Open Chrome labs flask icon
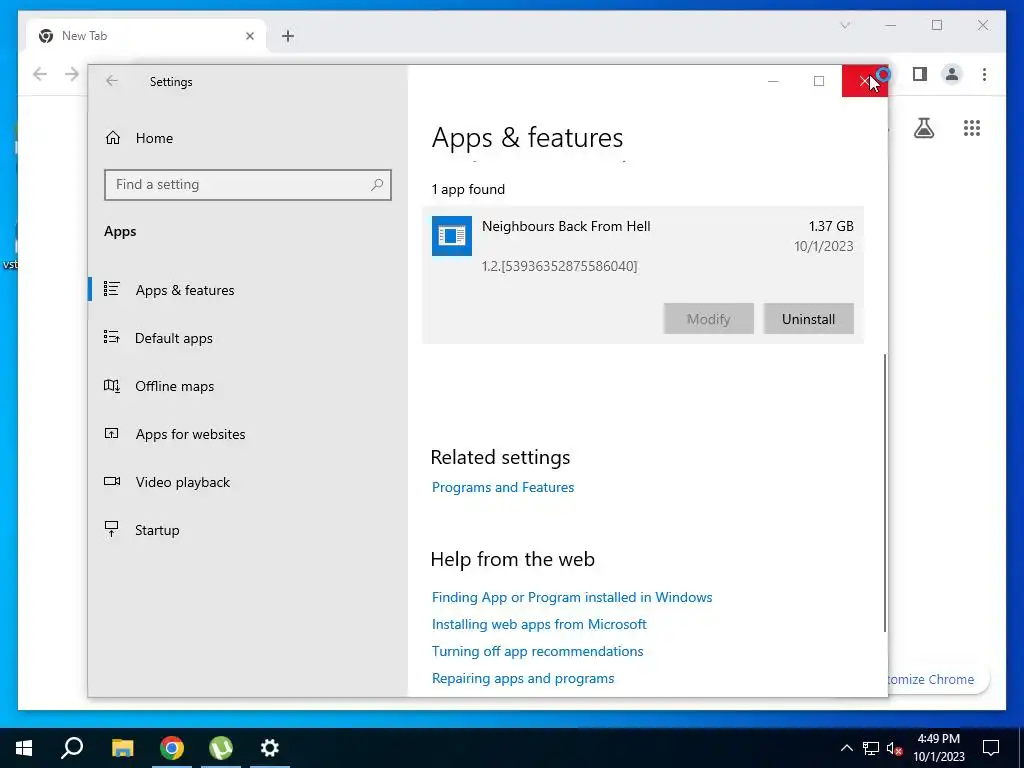Image resolution: width=1024 pixels, height=768 pixels. [923, 128]
